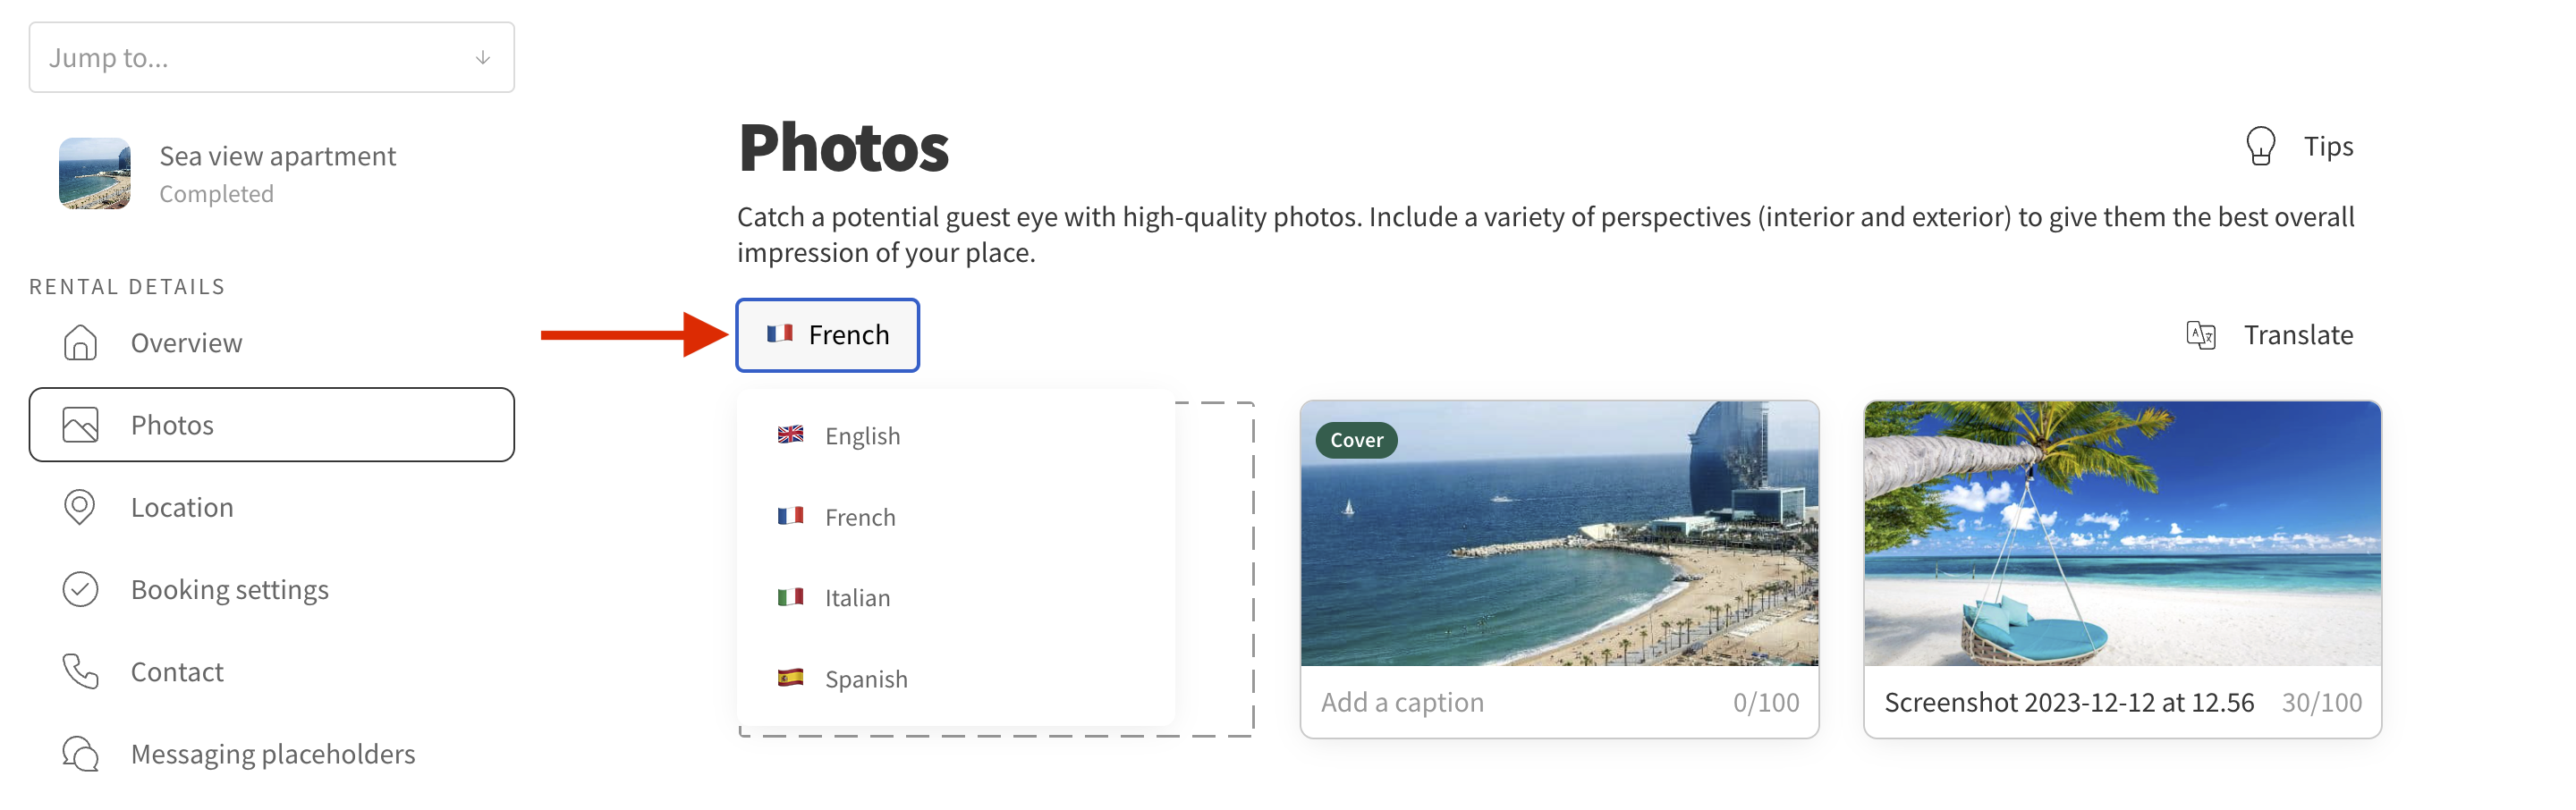The width and height of the screenshot is (2576, 810).
Task: Click the Location pin icon
Action: (x=80, y=507)
